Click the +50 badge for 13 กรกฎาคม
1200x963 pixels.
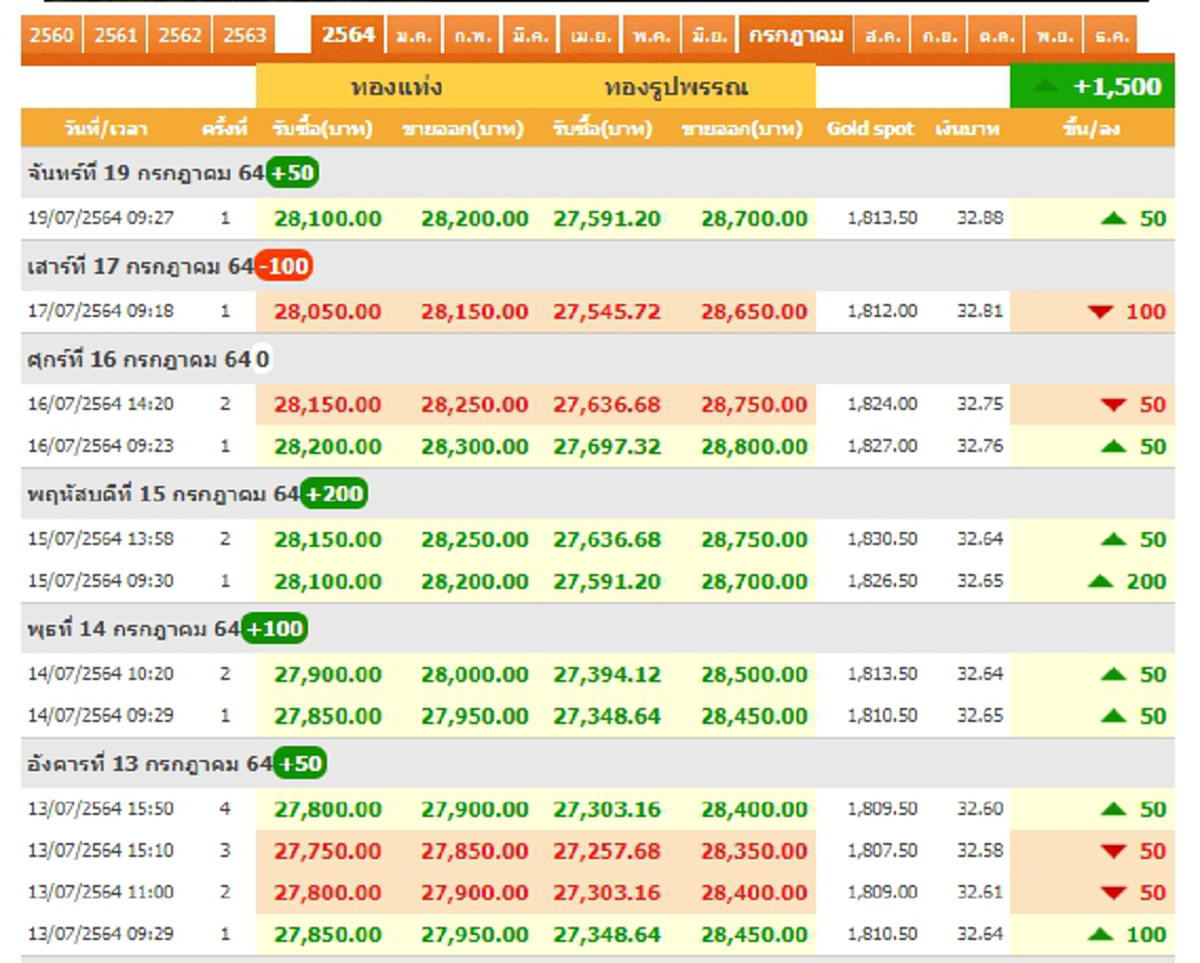(x=300, y=764)
